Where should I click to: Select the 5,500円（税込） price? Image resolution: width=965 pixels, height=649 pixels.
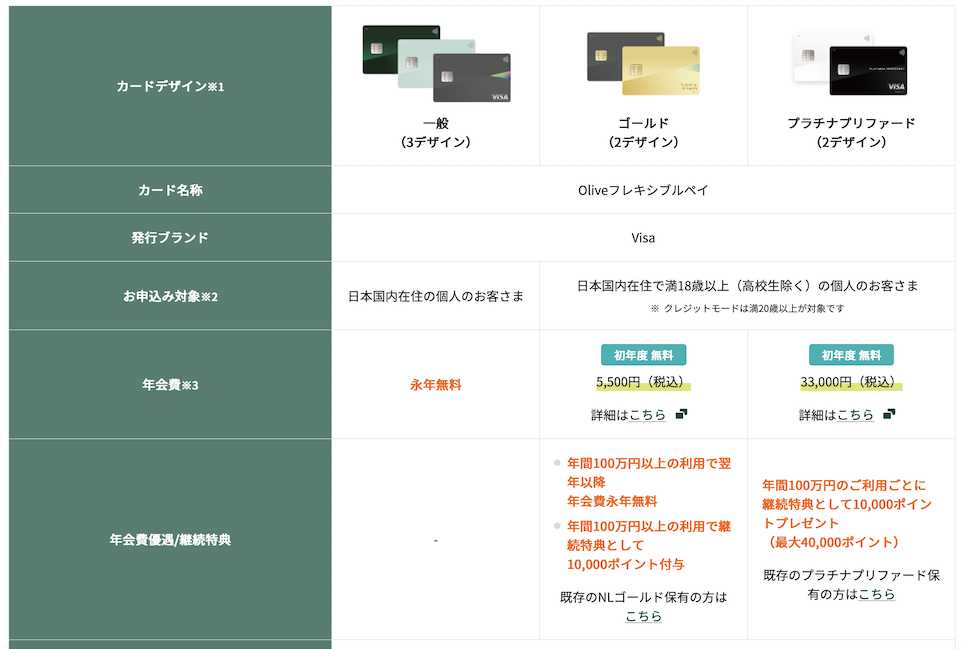pyautogui.click(x=643, y=382)
